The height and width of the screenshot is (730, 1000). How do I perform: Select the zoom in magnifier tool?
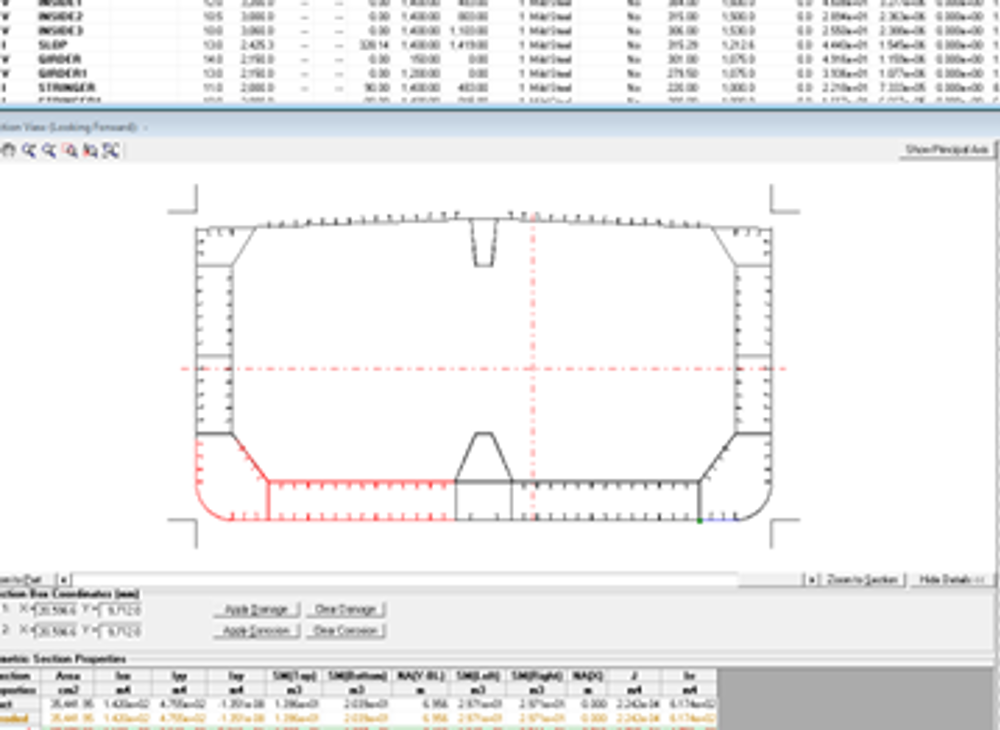click(29, 150)
